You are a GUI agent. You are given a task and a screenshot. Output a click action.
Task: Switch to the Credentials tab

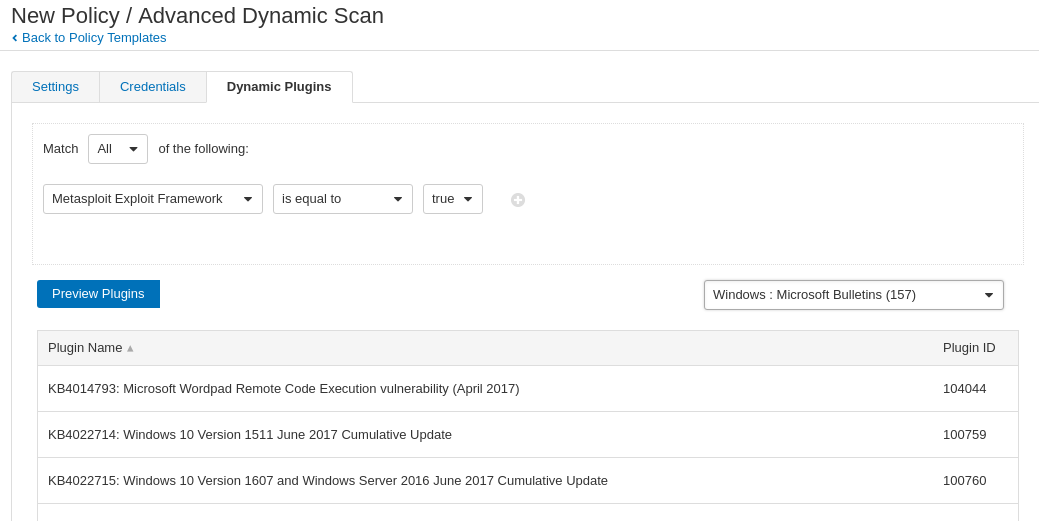[x=152, y=87]
